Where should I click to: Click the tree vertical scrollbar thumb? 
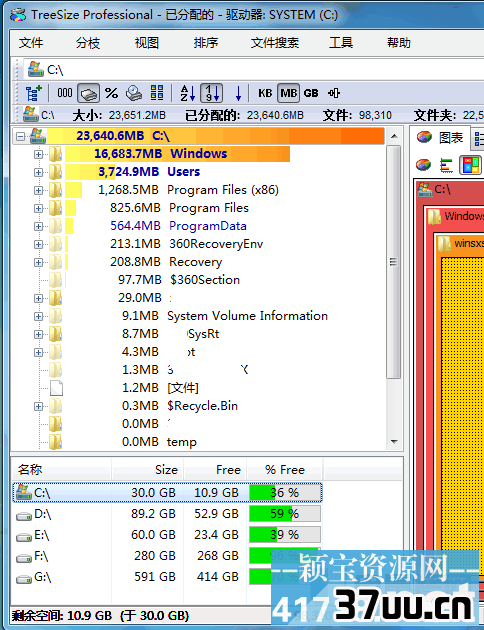[x=394, y=262]
